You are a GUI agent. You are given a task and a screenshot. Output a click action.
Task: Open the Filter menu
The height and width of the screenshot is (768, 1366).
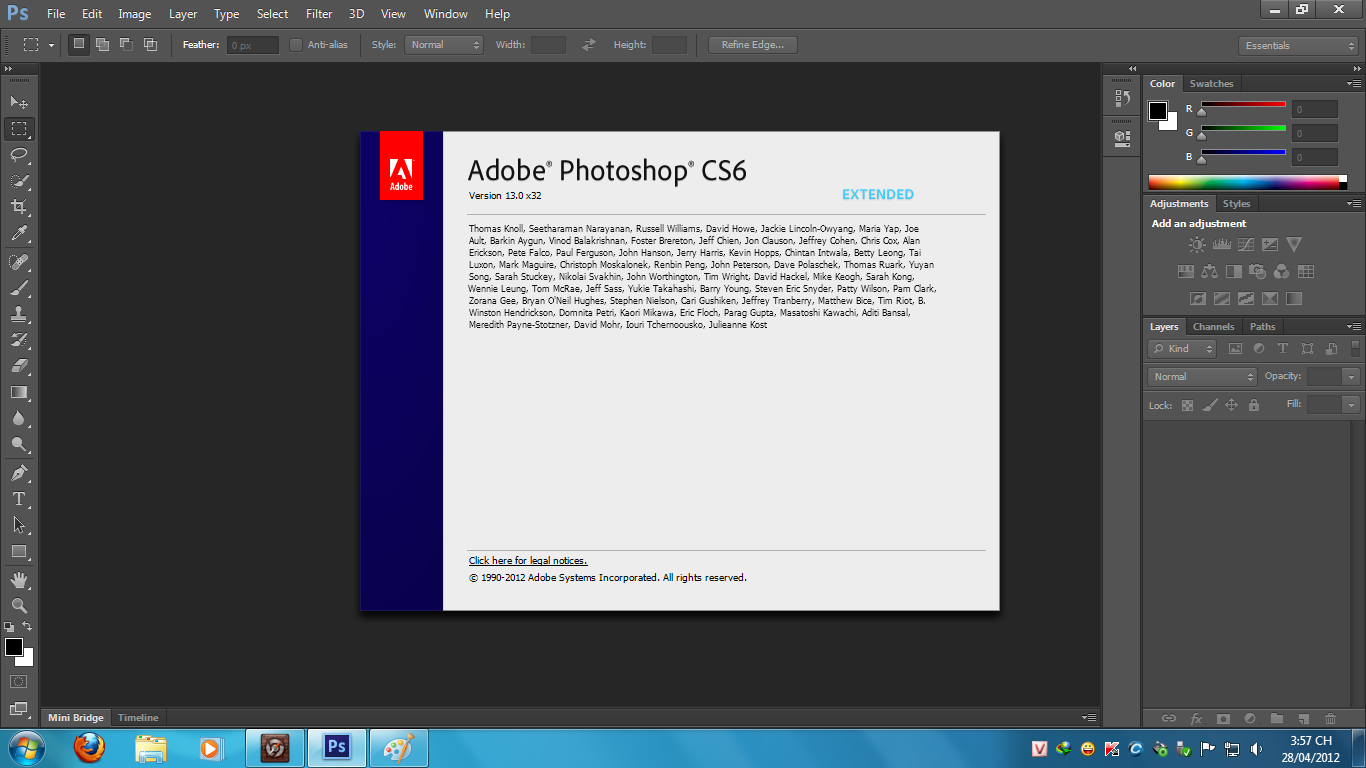[319, 14]
